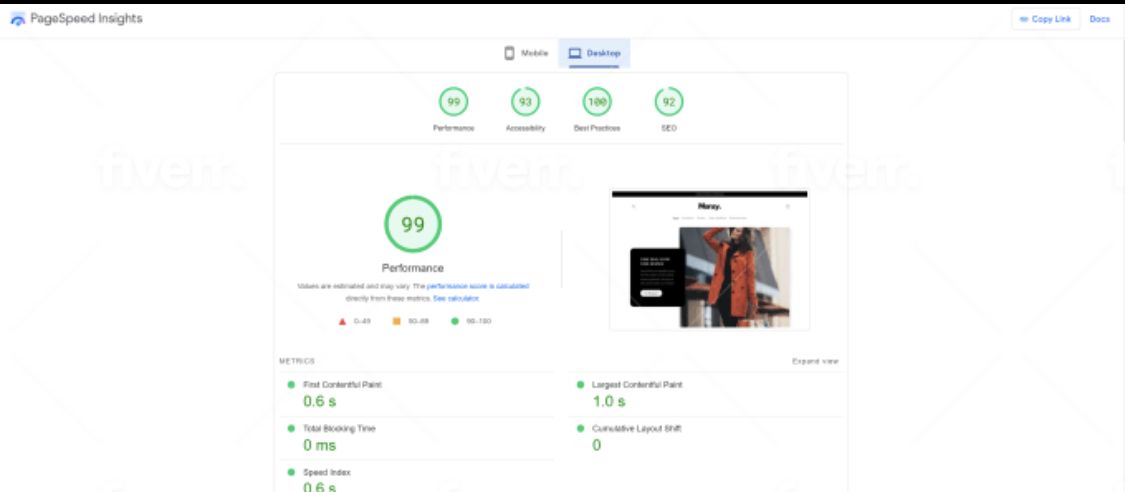Open the 'See calculator' link
1125x492 pixels.
pos(456,298)
